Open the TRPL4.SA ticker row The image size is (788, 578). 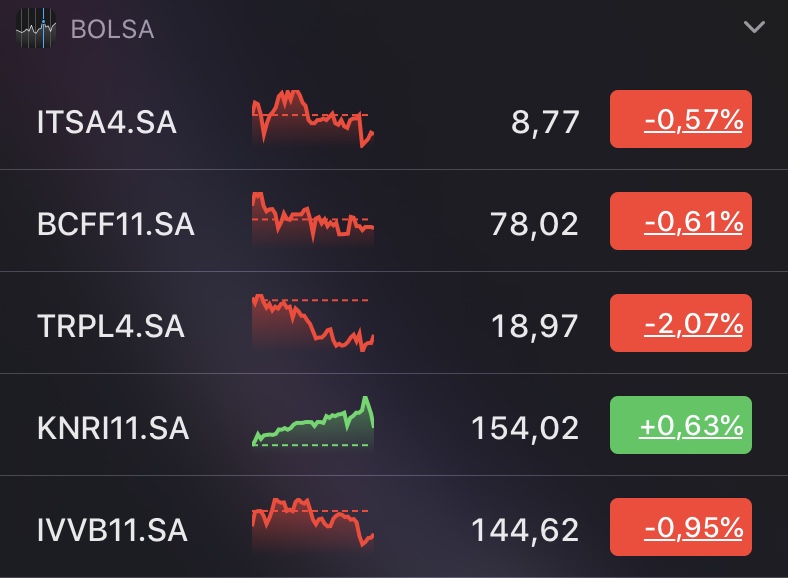point(394,323)
